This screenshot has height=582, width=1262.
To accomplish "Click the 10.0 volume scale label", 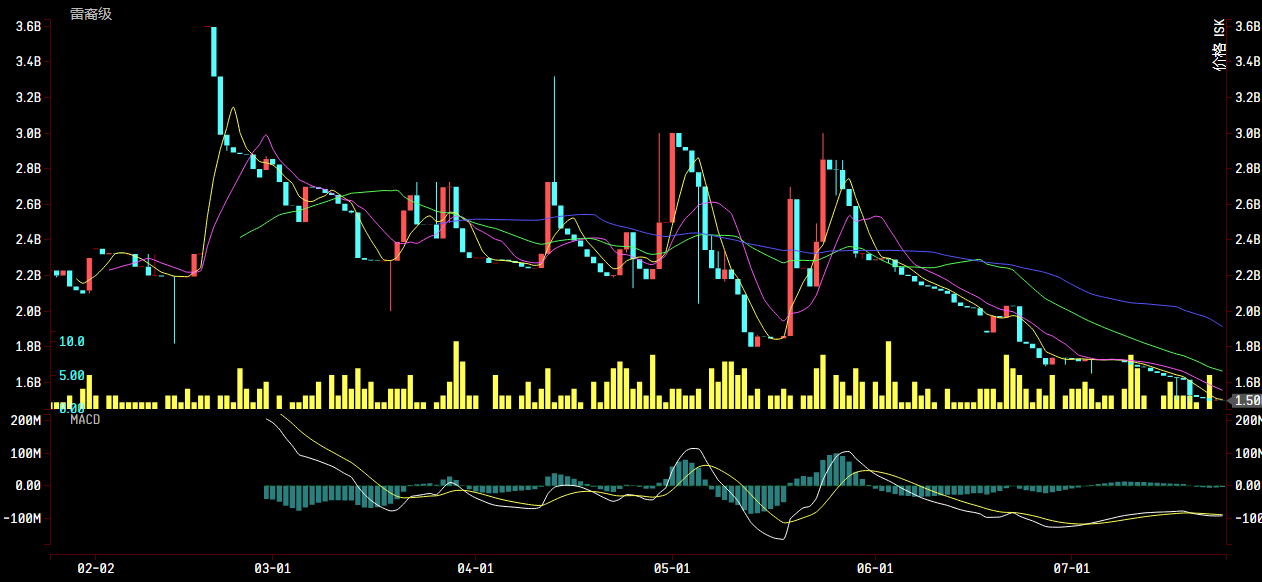I will tap(71, 342).
